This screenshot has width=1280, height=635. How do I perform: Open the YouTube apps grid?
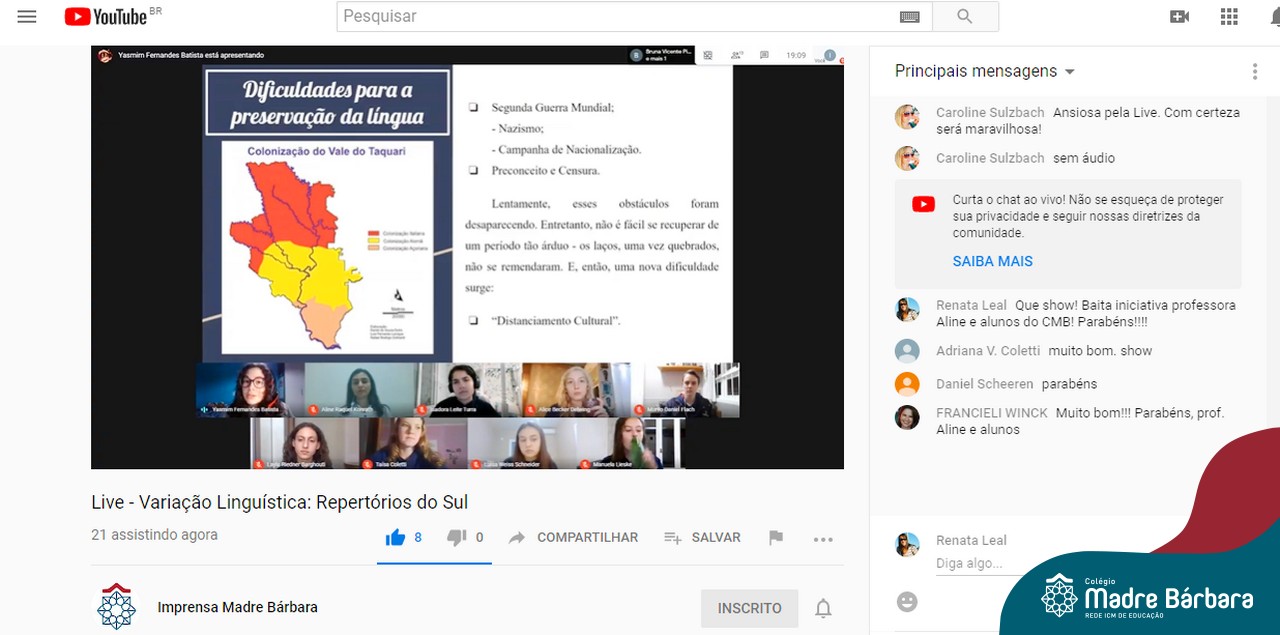coord(1229,17)
